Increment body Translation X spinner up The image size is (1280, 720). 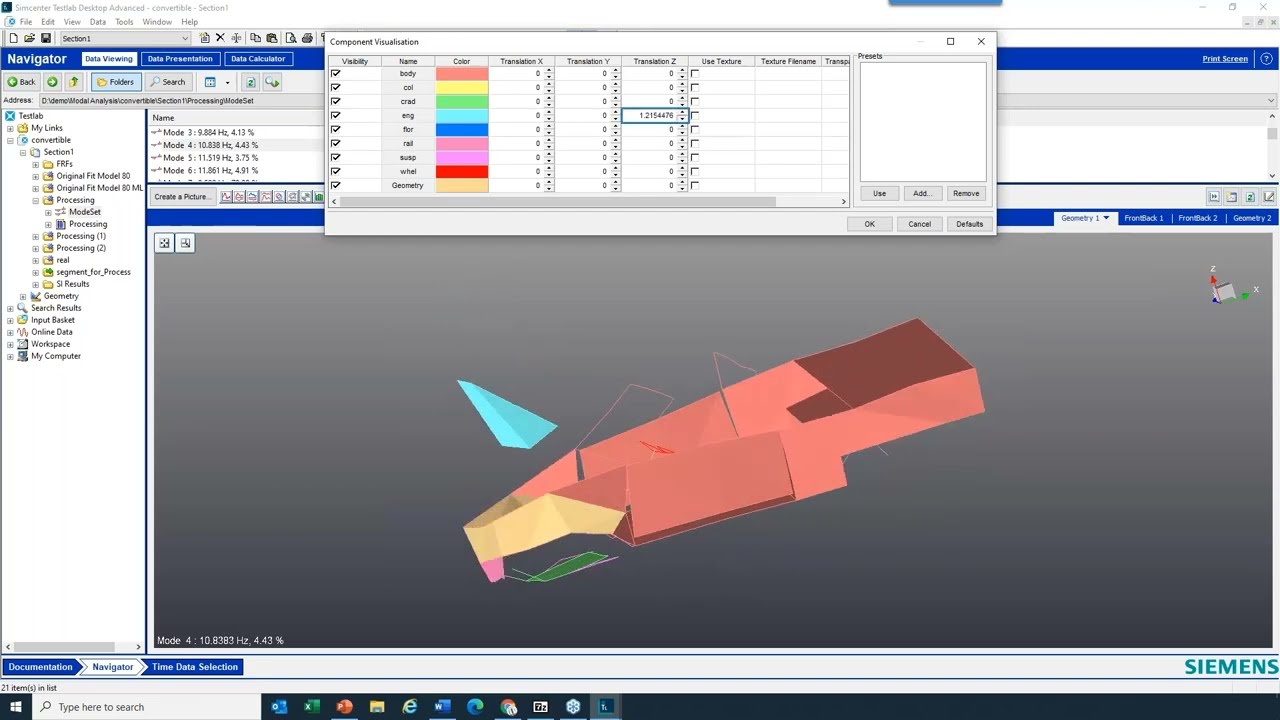(548, 71)
